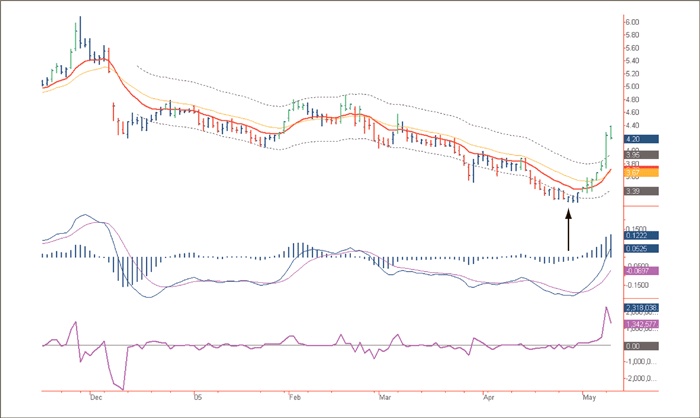Select the May label on date axis
Viewport: 700px width, 418px height.
(x=589, y=396)
